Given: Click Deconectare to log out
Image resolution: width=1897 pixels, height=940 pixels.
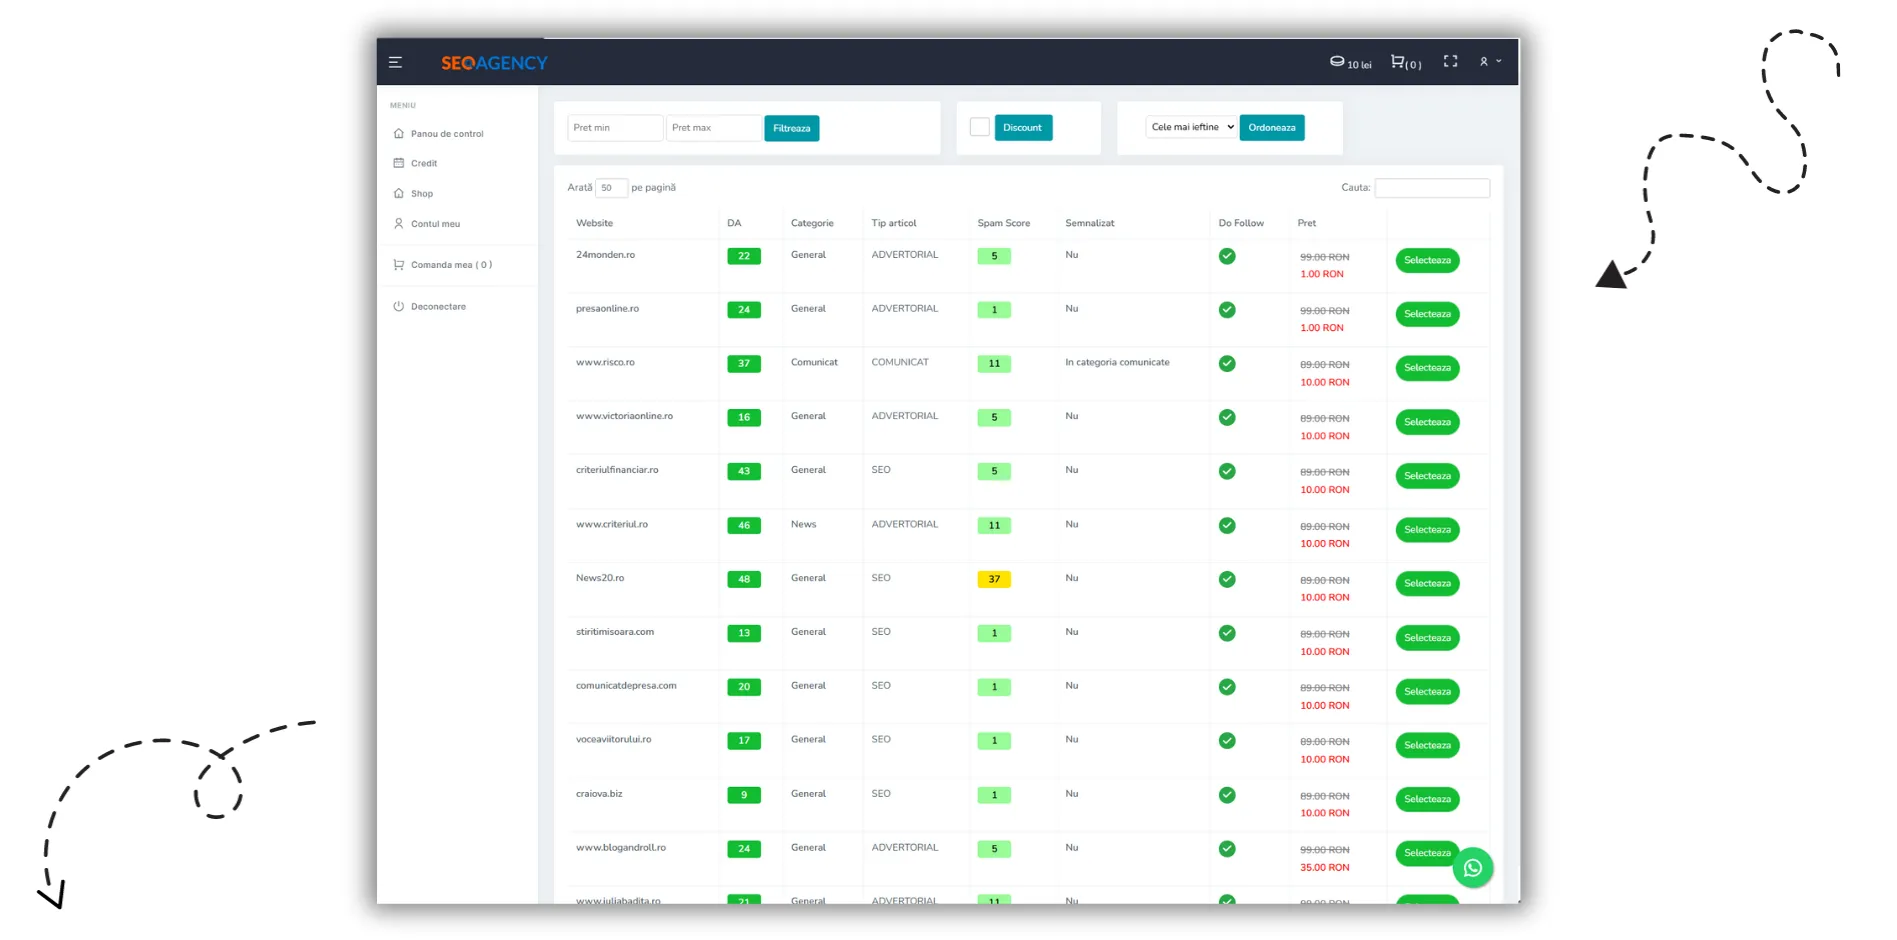Looking at the screenshot, I should pyautogui.click(x=438, y=307).
